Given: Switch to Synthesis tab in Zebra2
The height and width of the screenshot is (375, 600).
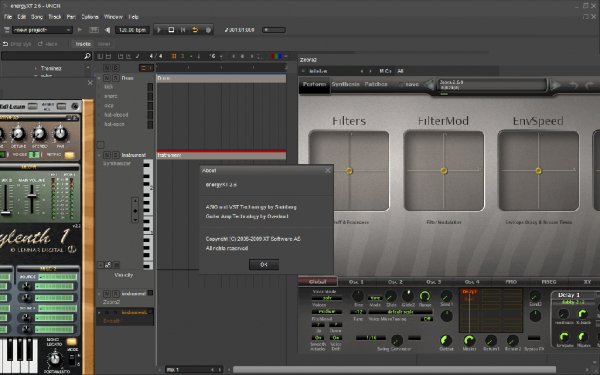Looking at the screenshot, I should point(346,84).
